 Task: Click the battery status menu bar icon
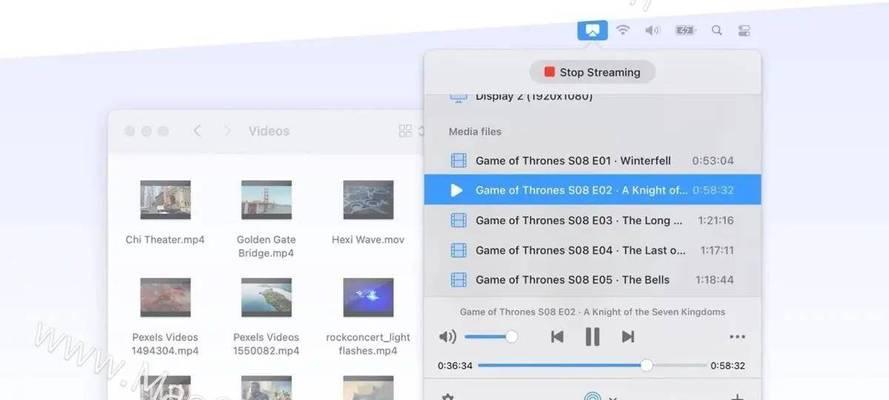pos(685,31)
